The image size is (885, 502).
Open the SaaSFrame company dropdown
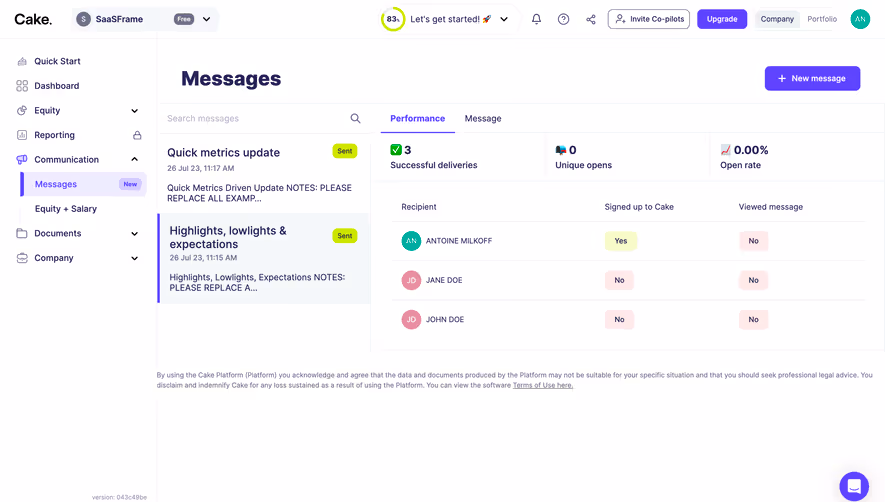(x=207, y=19)
